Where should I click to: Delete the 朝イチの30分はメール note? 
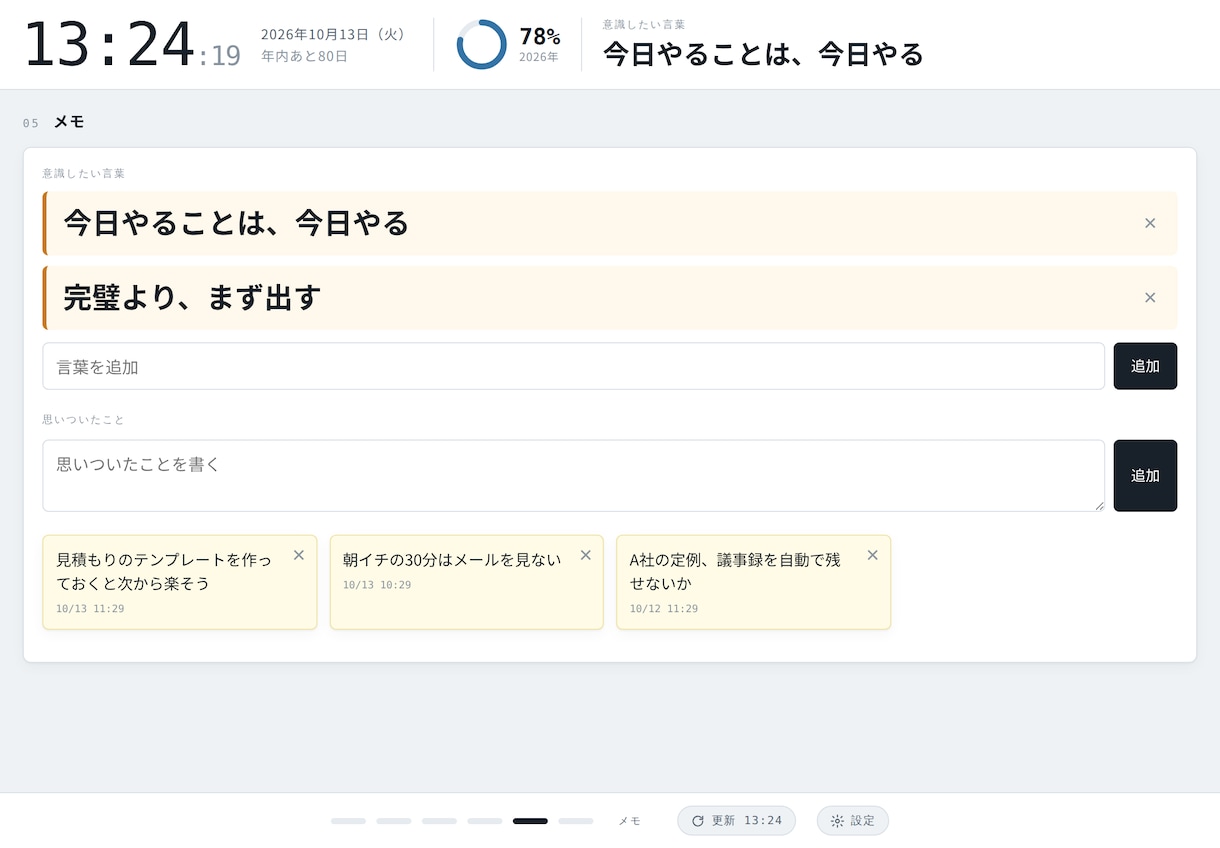click(x=586, y=555)
